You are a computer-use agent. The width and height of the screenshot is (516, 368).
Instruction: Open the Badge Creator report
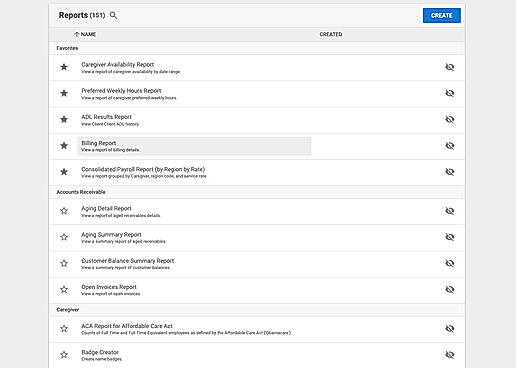pyautogui.click(x=100, y=352)
